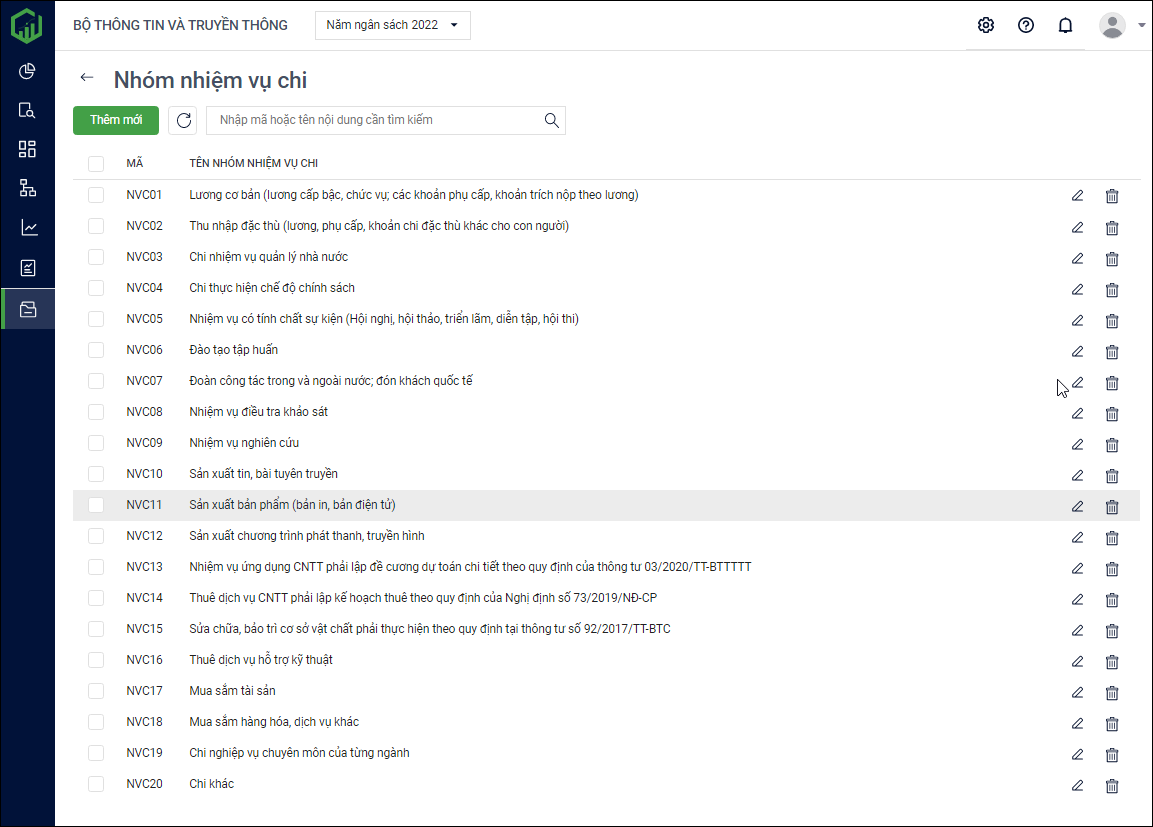Click the Thêm mới button

click(x=116, y=121)
